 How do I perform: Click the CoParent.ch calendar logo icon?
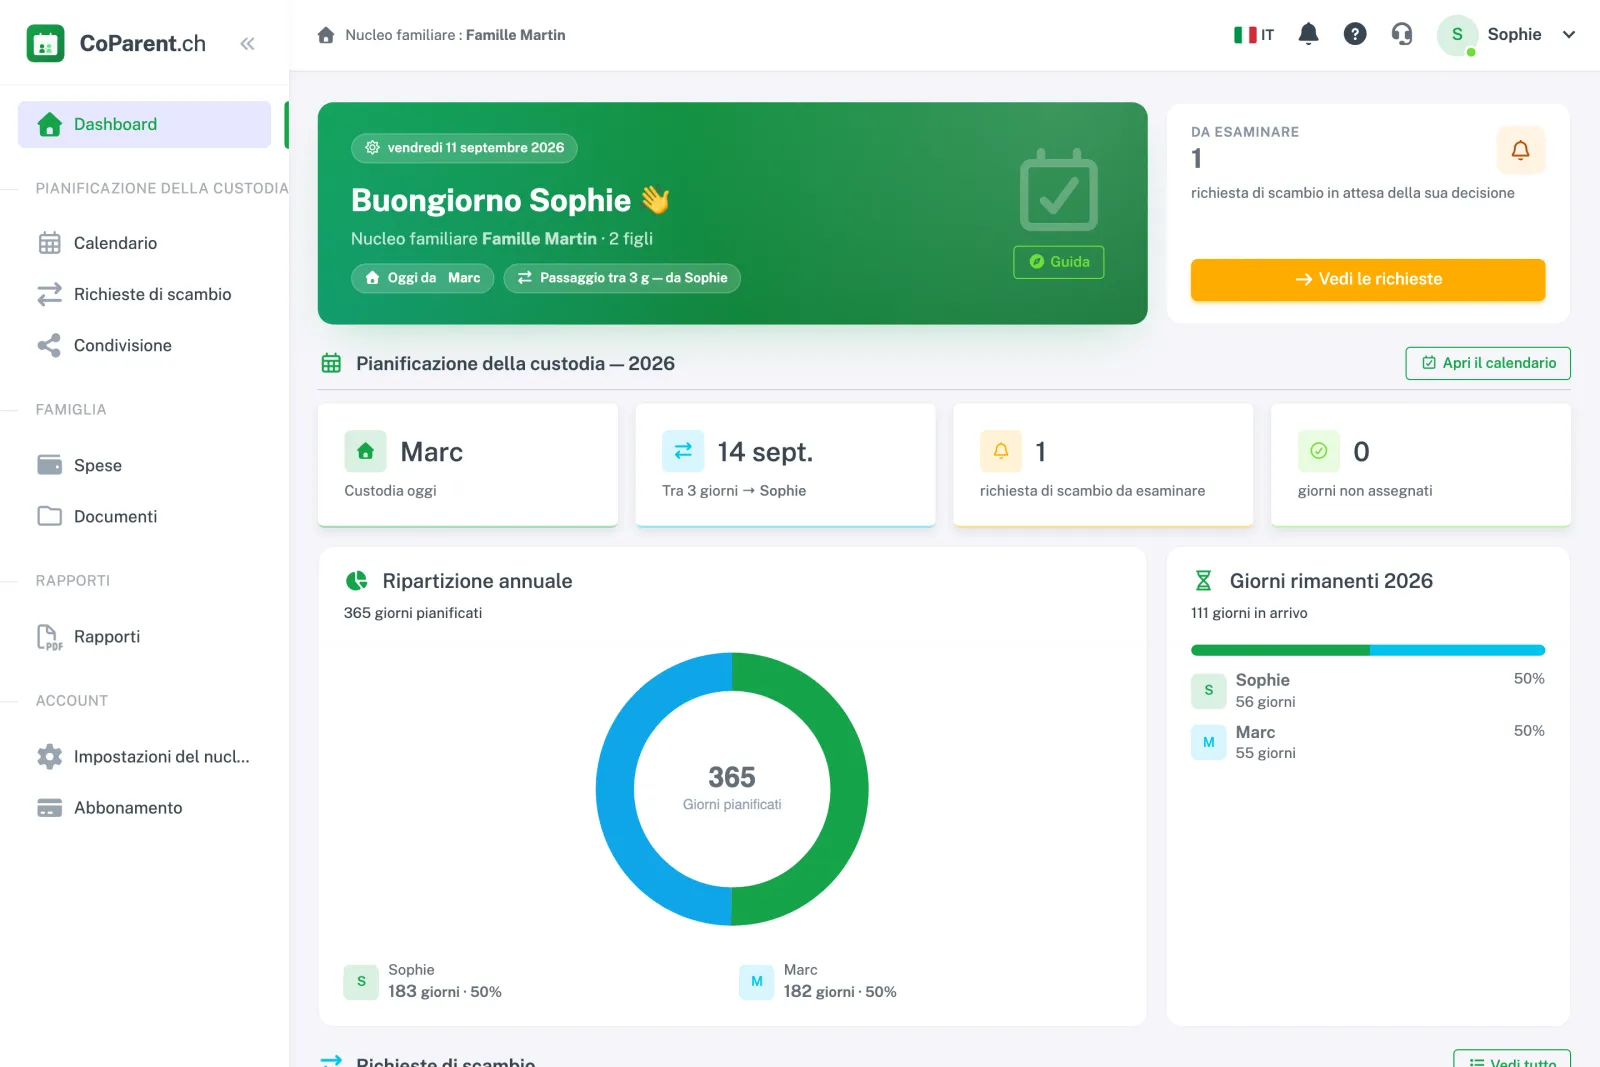(45, 43)
